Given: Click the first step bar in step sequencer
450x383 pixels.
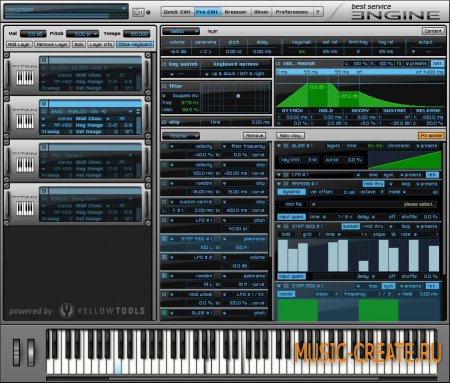Looking at the screenshot, I should click(x=283, y=255).
